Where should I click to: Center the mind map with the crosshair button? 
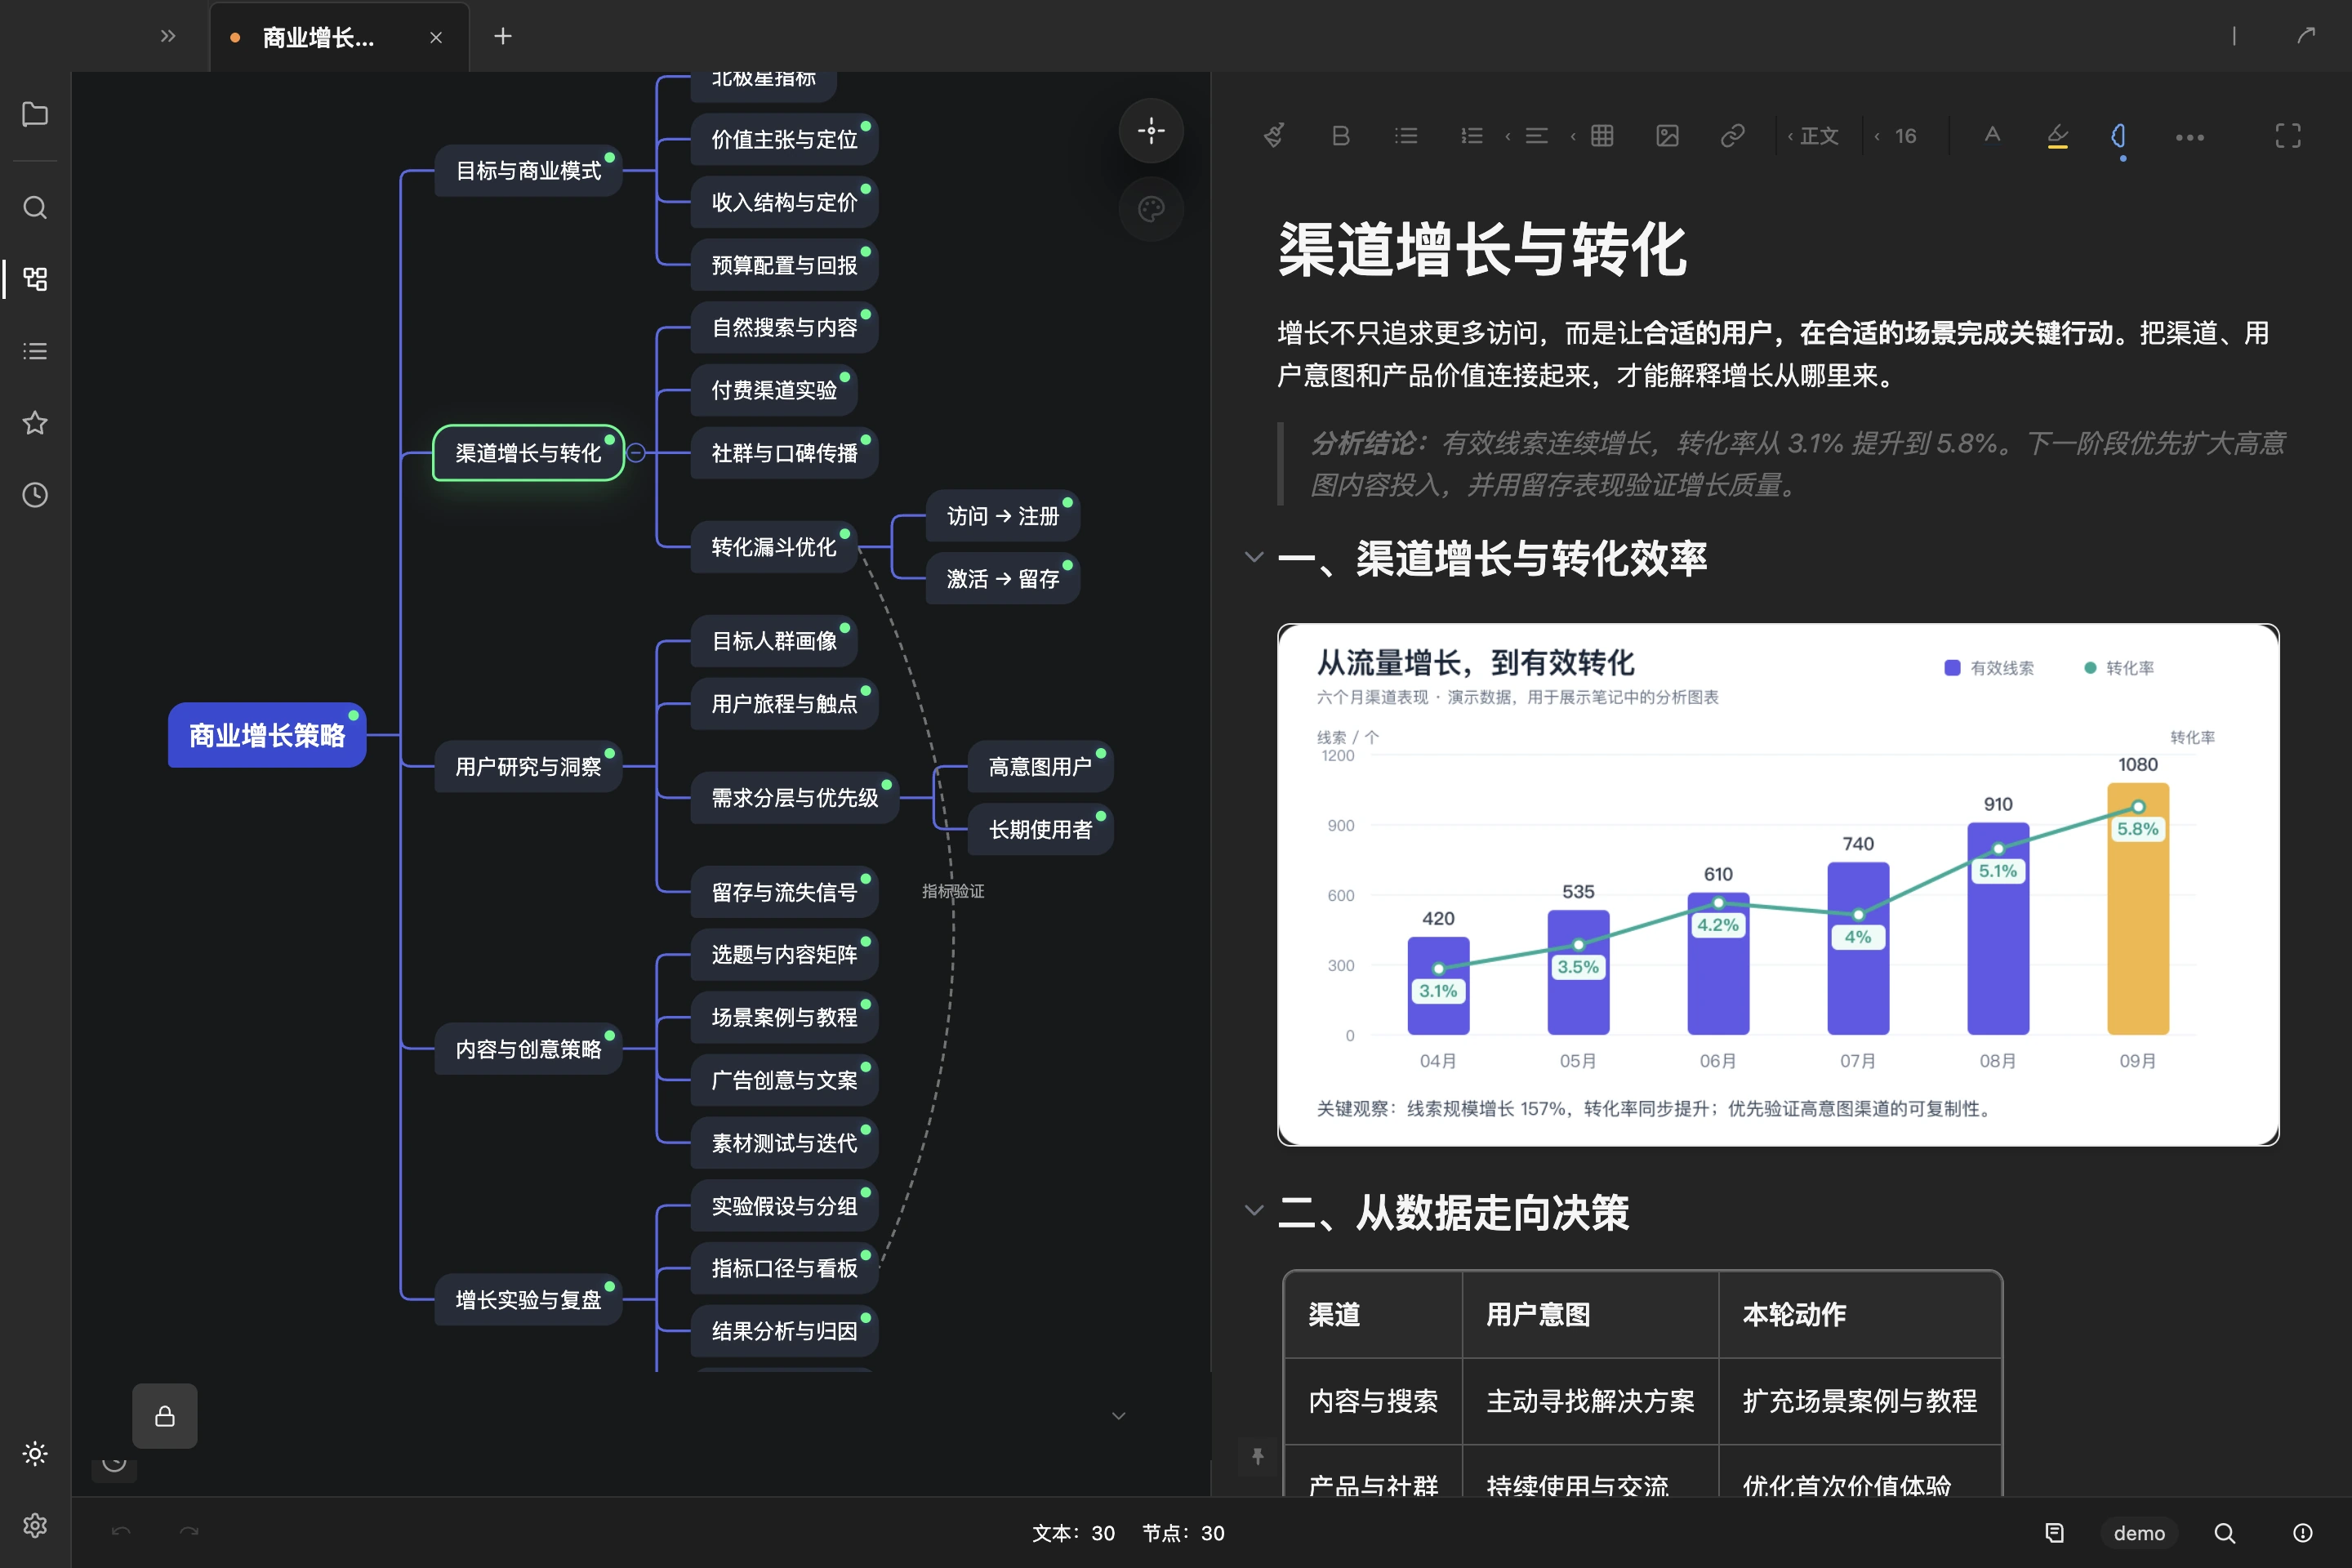point(1151,130)
